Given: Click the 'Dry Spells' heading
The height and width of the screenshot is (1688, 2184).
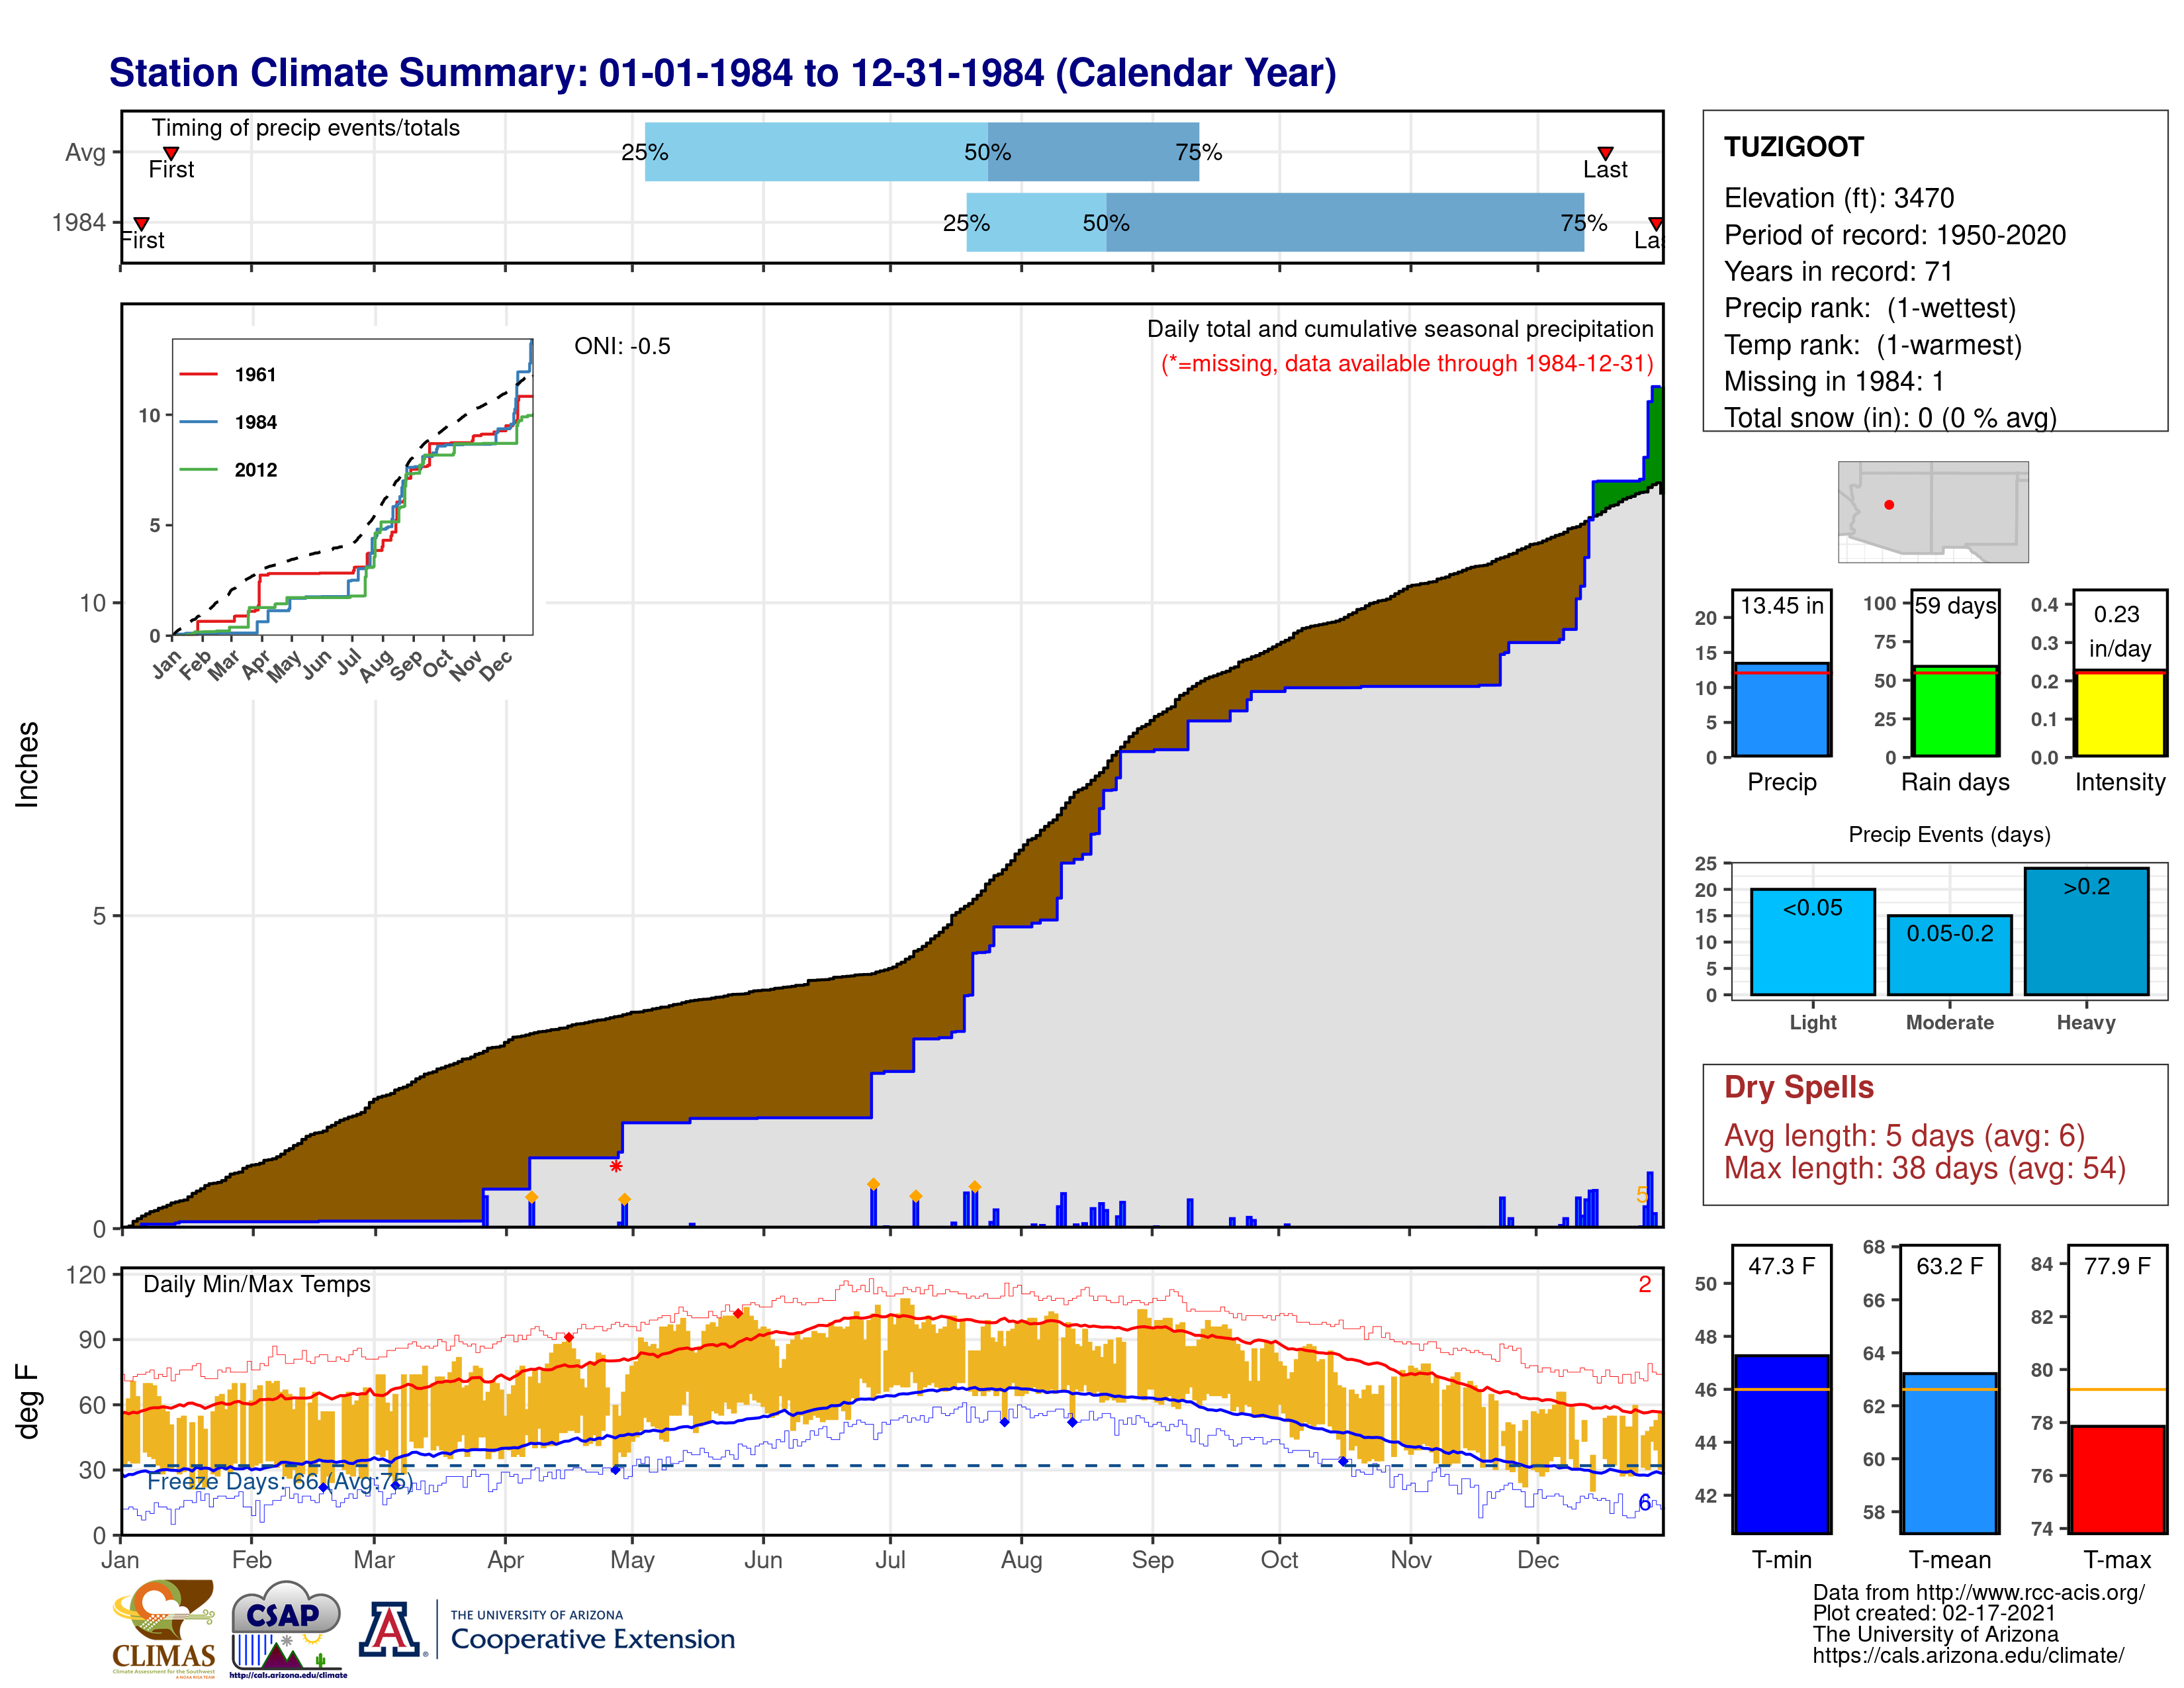Looking at the screenshot, I should (x=1799, y=1087).
